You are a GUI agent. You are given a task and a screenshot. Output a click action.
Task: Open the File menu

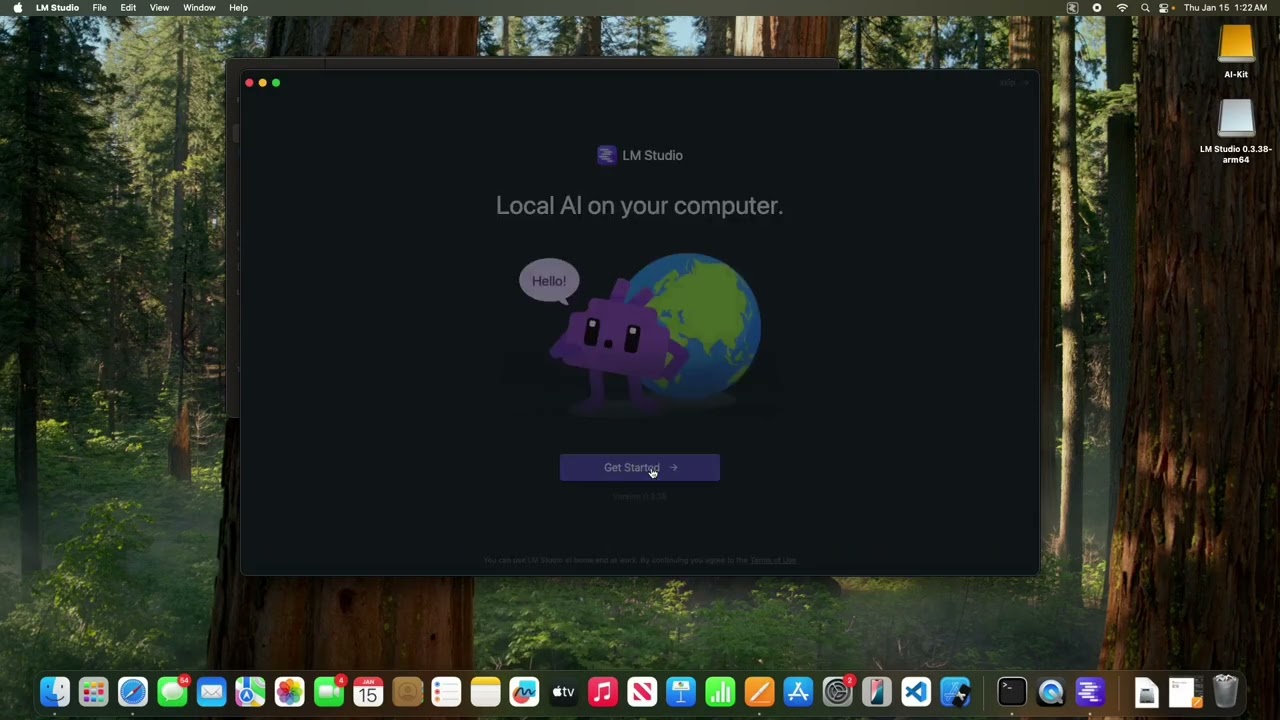(100, 7)
